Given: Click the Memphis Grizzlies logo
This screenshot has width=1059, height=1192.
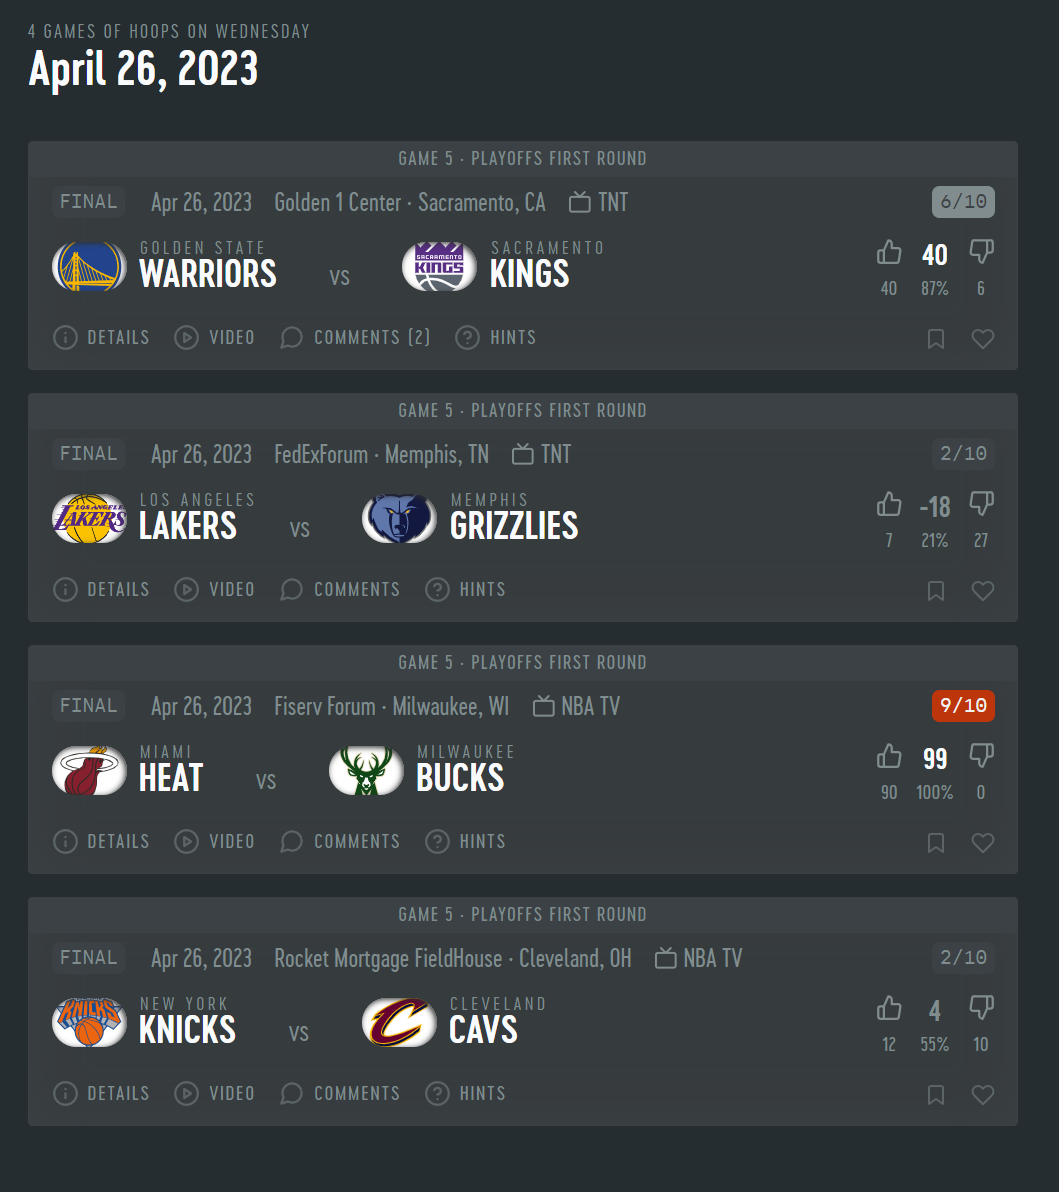Looking at the screenshot, I should pyautogui.click(x=399, y=518).
